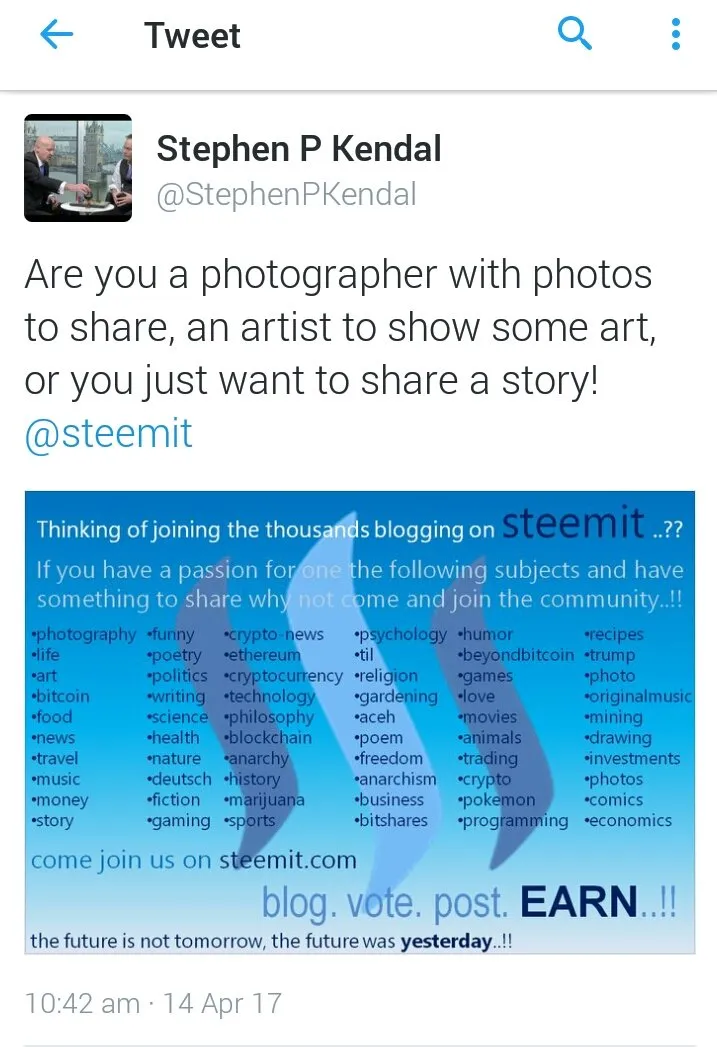
Task: Tap the date 14 Apr 17
Action: [222, 1003]
